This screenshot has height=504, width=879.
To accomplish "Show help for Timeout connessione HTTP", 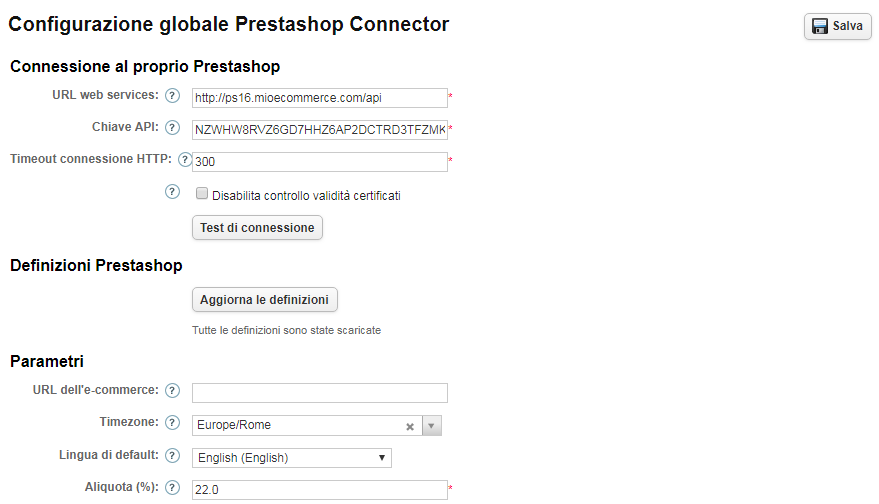I will tap(185, 160).
